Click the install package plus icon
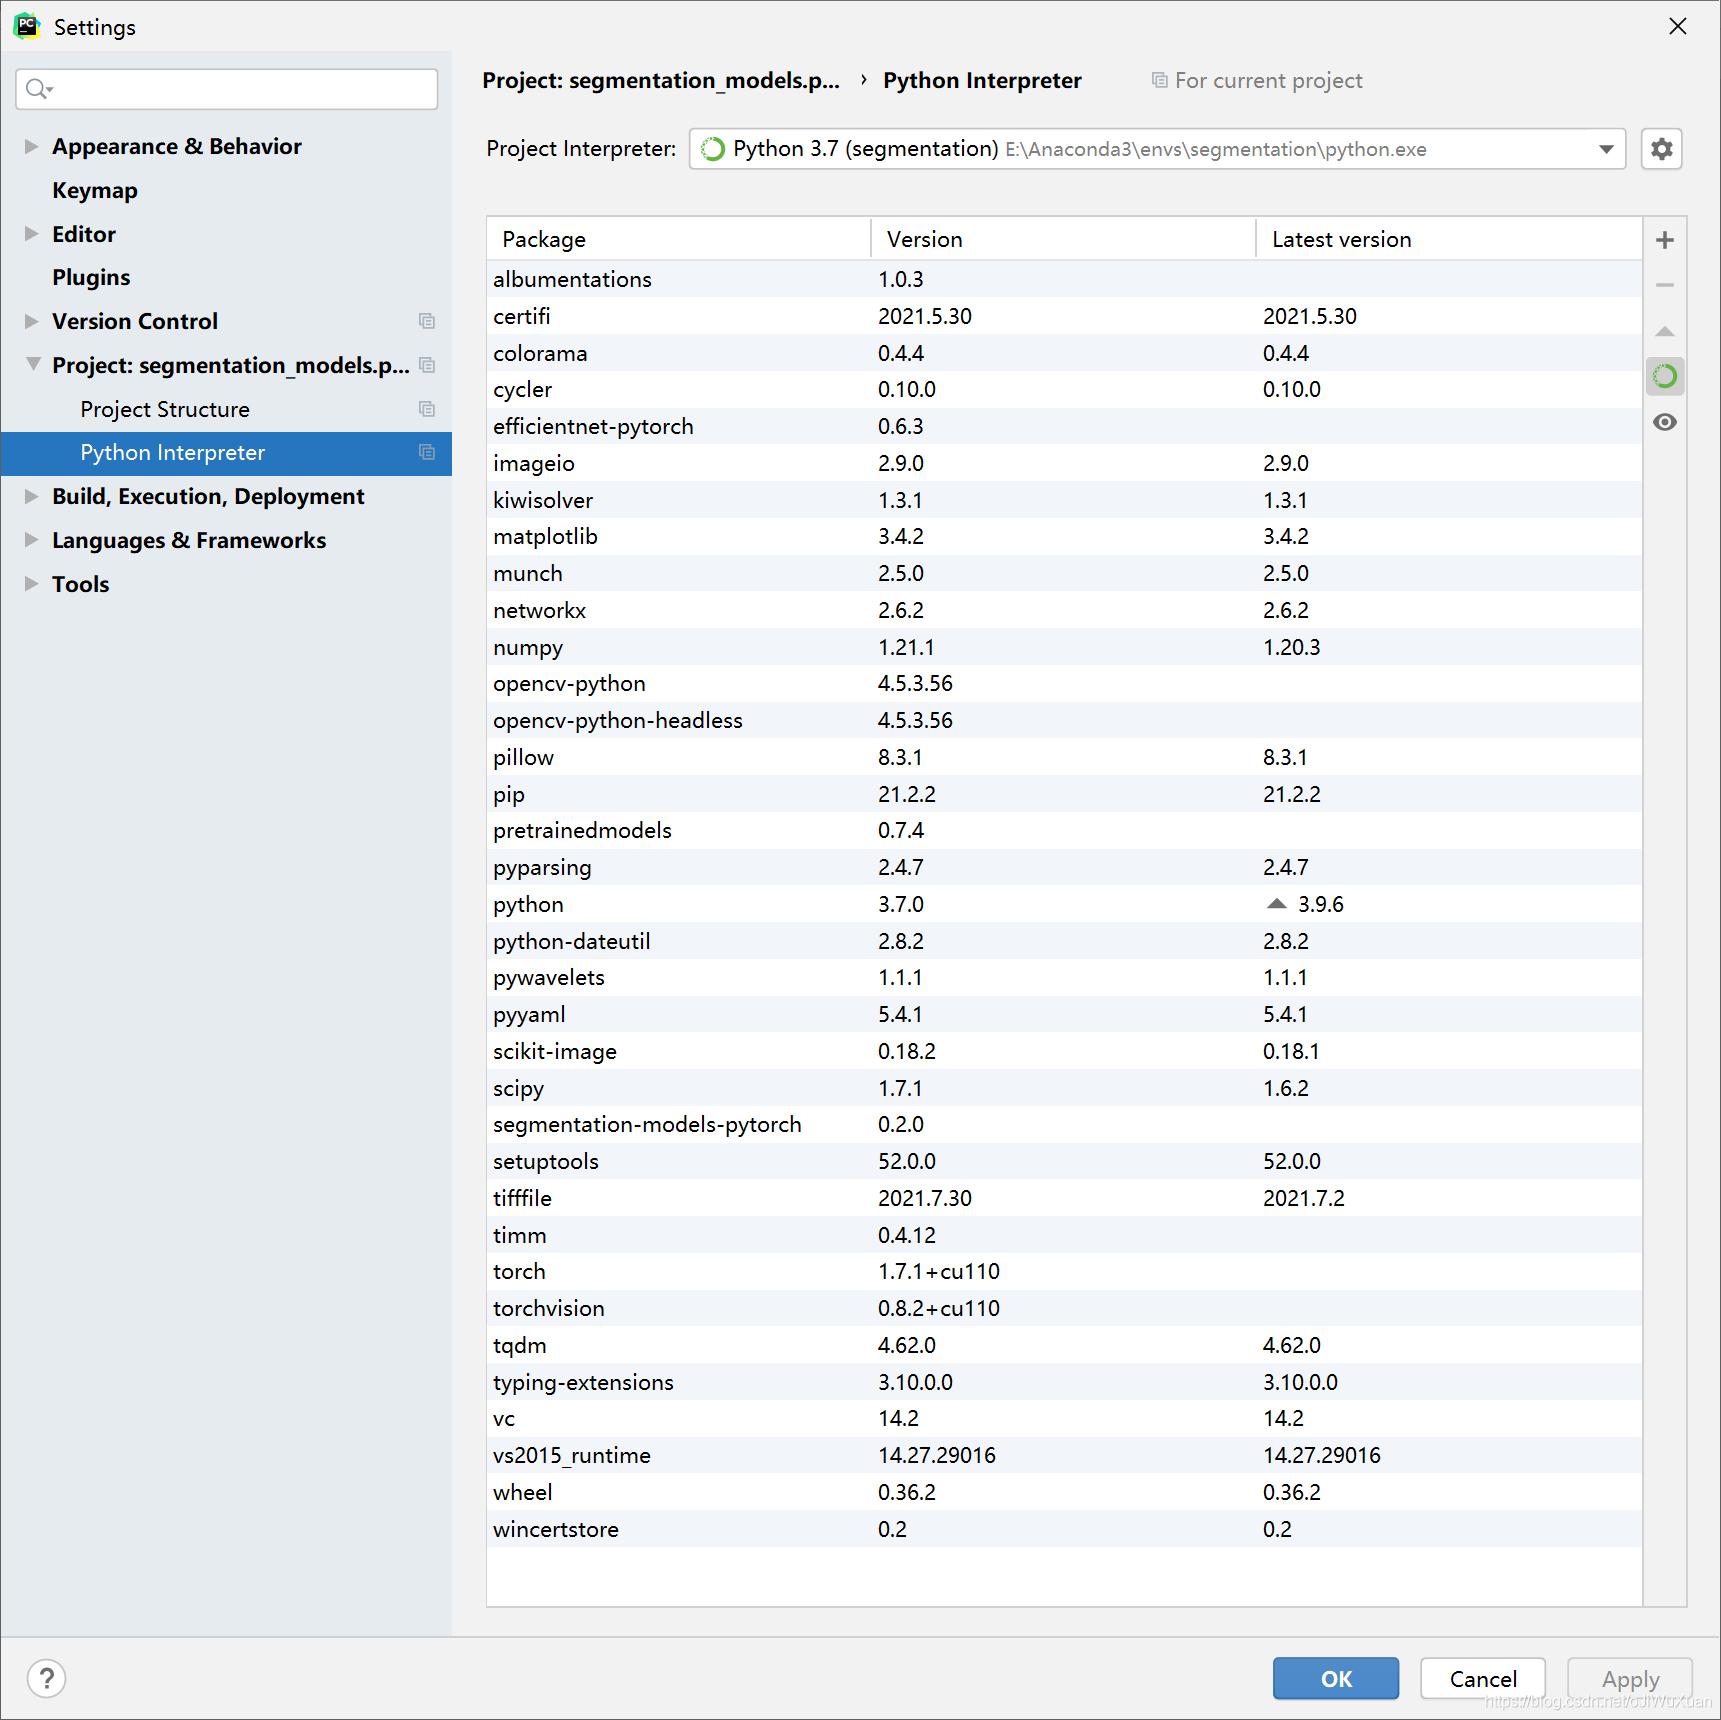Screen dimensions: 1721x1720 (x=1665, y=240)
